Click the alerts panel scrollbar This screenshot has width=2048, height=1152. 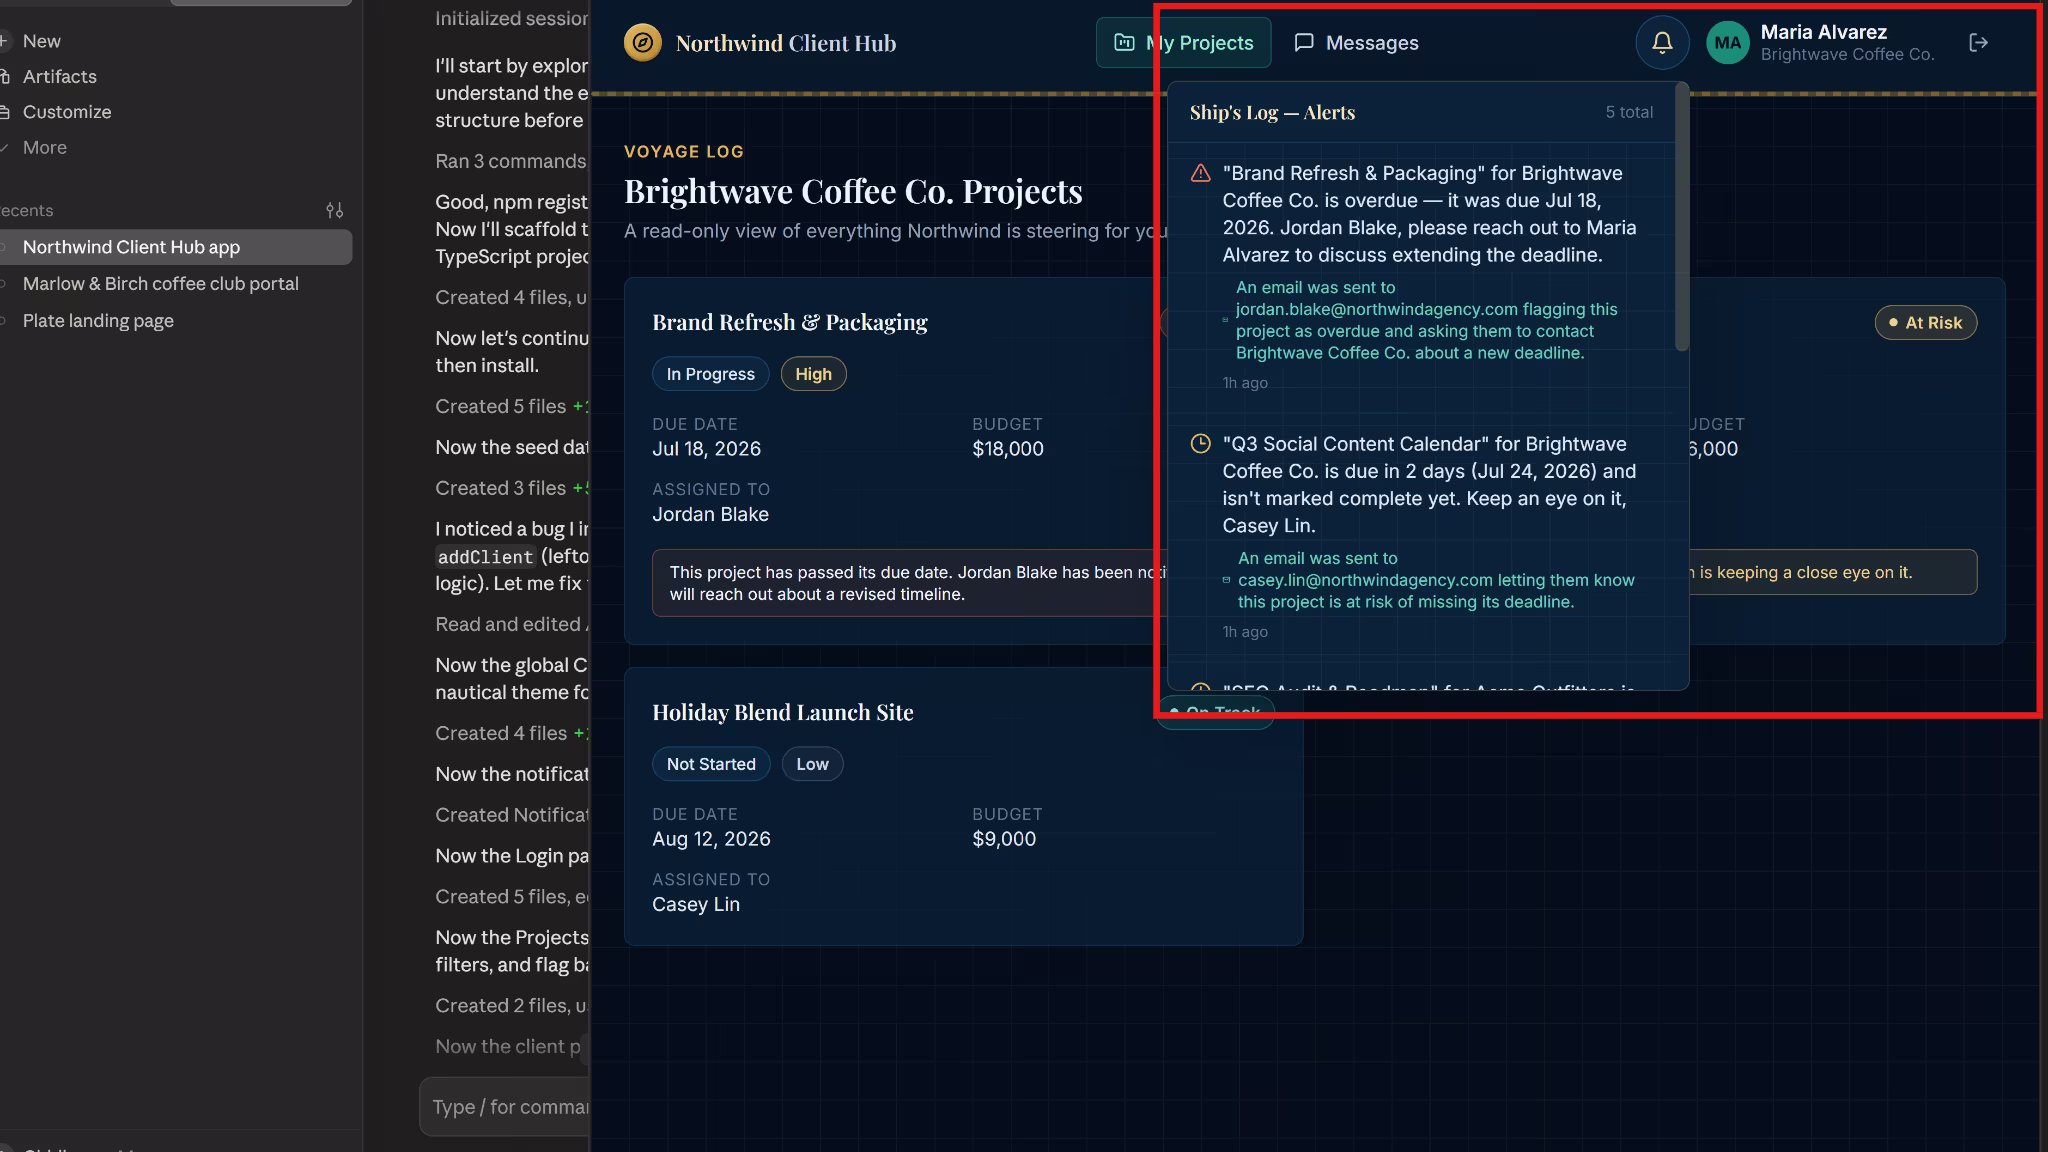click(1681, 217)
